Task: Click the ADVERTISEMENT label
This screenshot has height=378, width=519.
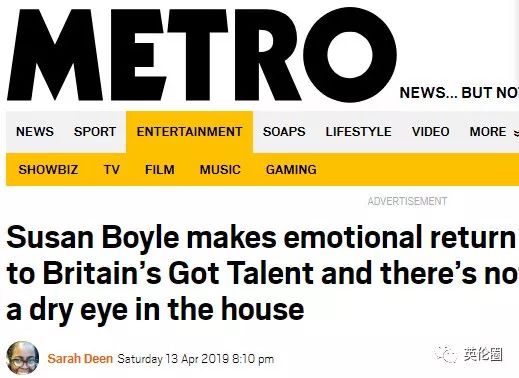Action: [407, 201]
